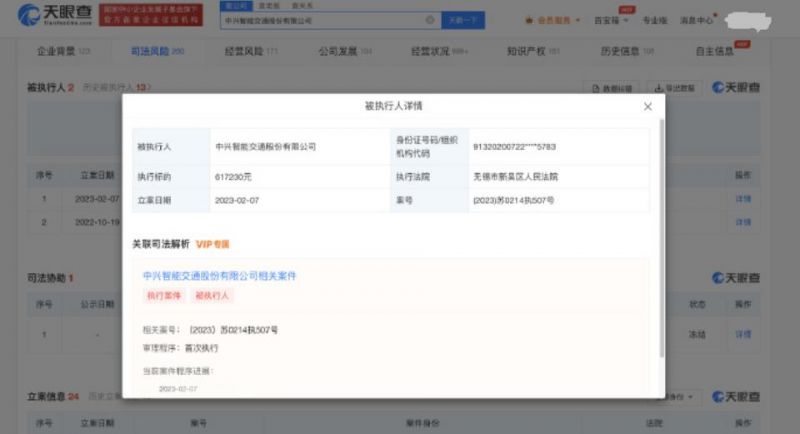800x434 pixels.
Task: Switch to the 公司发展 tab
Action: [345, 51]
